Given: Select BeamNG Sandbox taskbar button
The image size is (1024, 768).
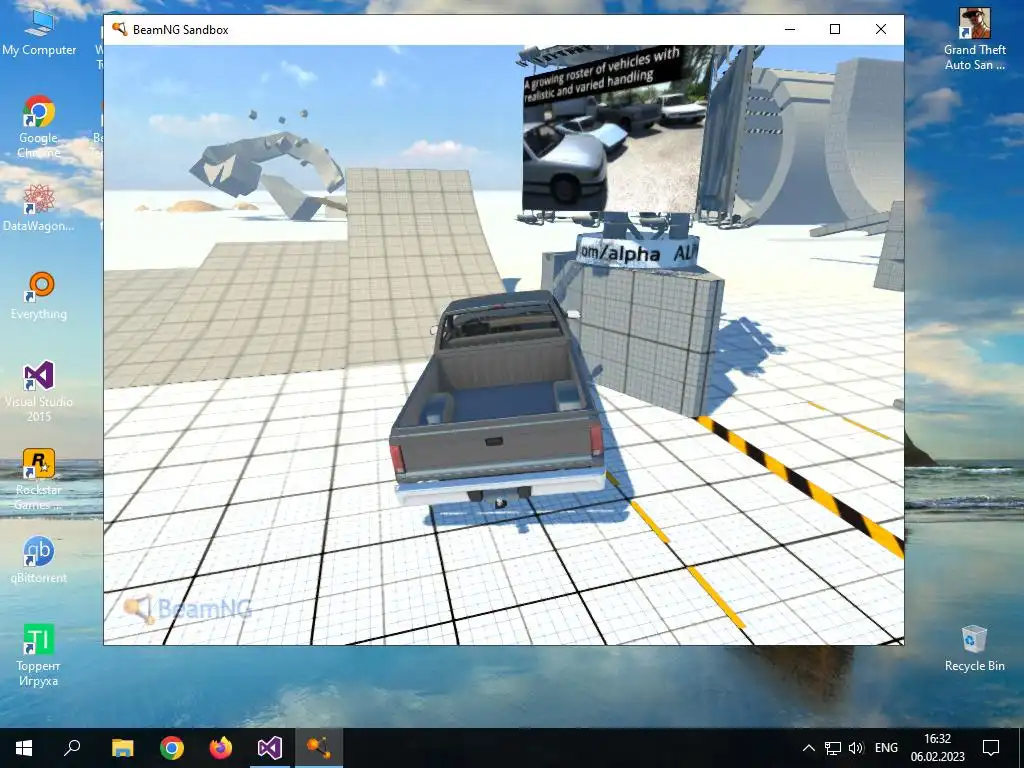Looking at the screenshot, I should [319, 748].
